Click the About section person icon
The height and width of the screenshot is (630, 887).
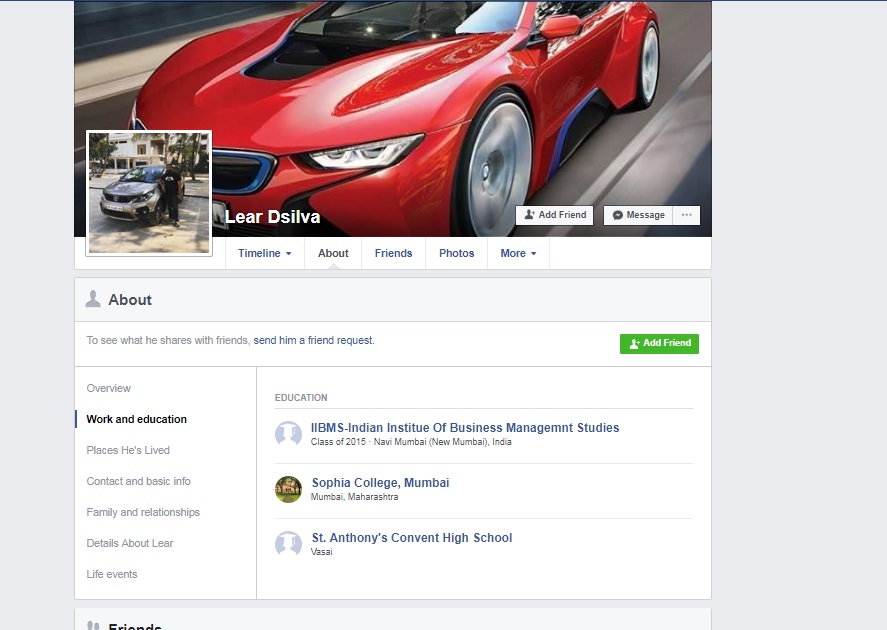93,299
